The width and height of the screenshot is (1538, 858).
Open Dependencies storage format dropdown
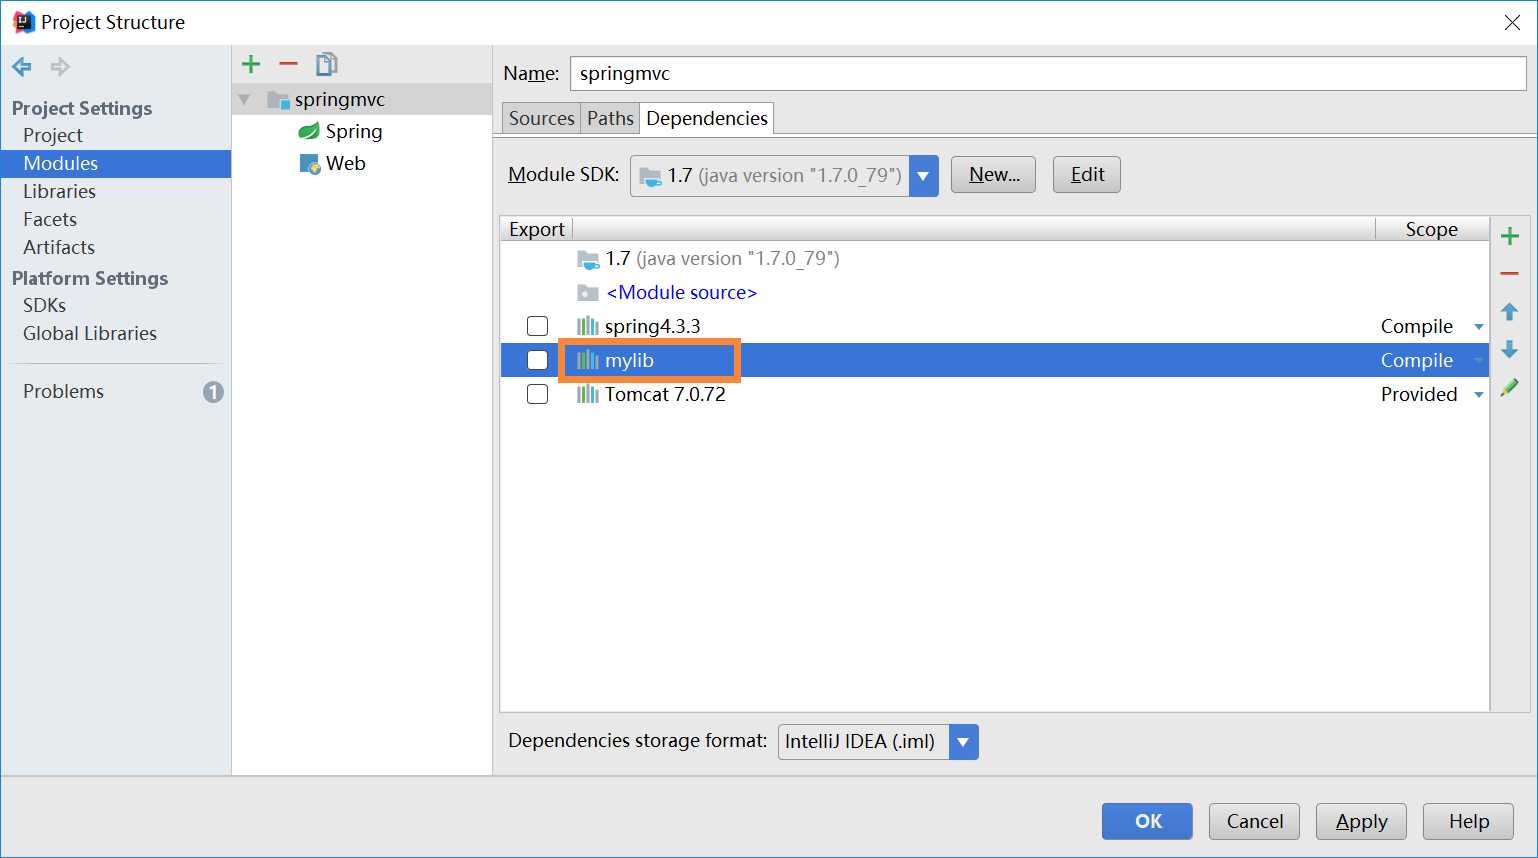(963, 742)
